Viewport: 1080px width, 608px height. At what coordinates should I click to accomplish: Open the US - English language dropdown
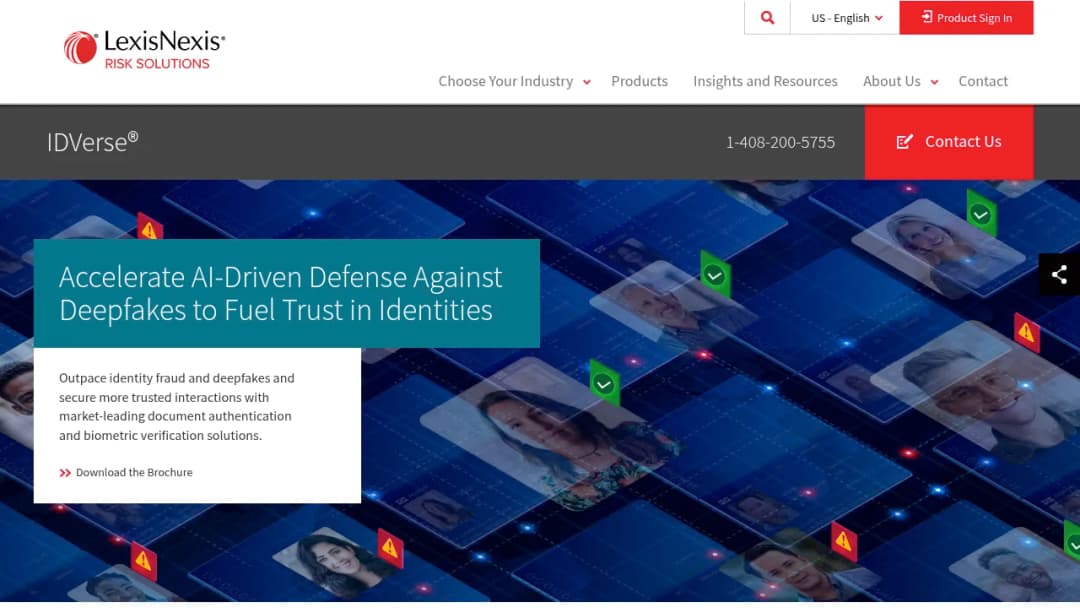click(x=845, y=18)
